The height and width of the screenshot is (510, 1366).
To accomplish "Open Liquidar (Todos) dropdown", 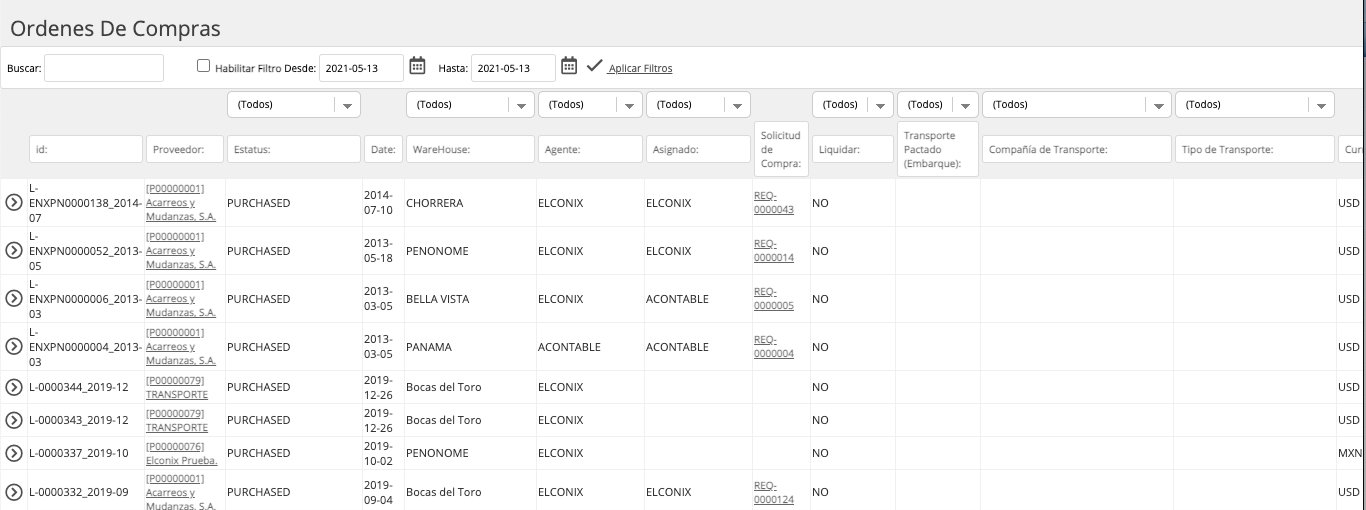I will click(853, 104).
